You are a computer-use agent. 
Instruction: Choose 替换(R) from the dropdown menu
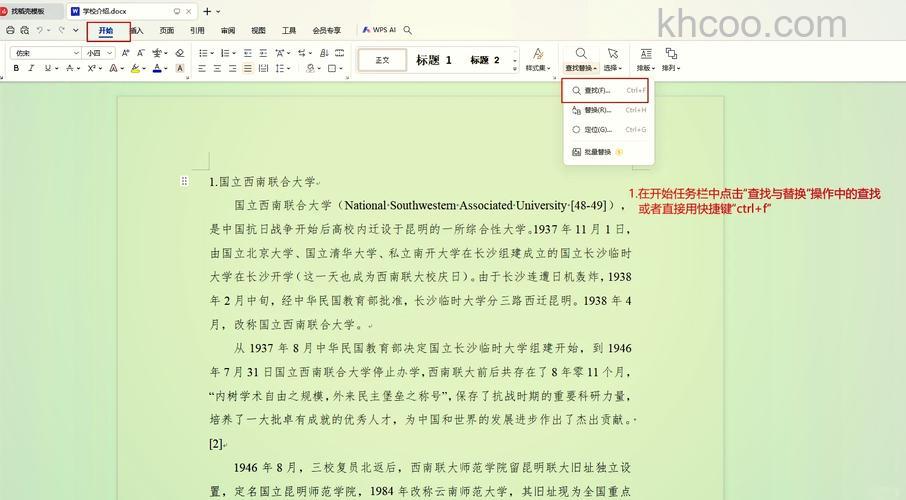608,110
